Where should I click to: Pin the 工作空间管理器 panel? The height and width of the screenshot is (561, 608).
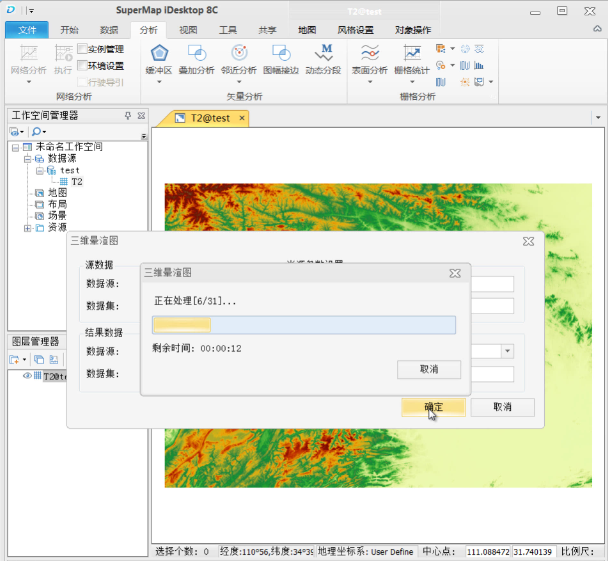click(x=128, y=116)
